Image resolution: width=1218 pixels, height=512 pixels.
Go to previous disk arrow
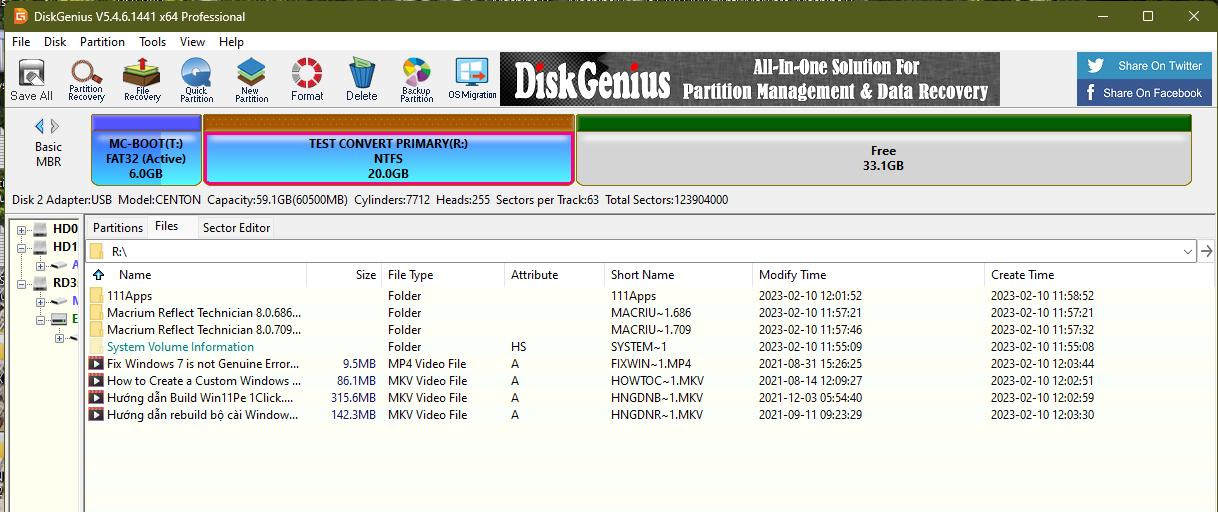[40, 126]
